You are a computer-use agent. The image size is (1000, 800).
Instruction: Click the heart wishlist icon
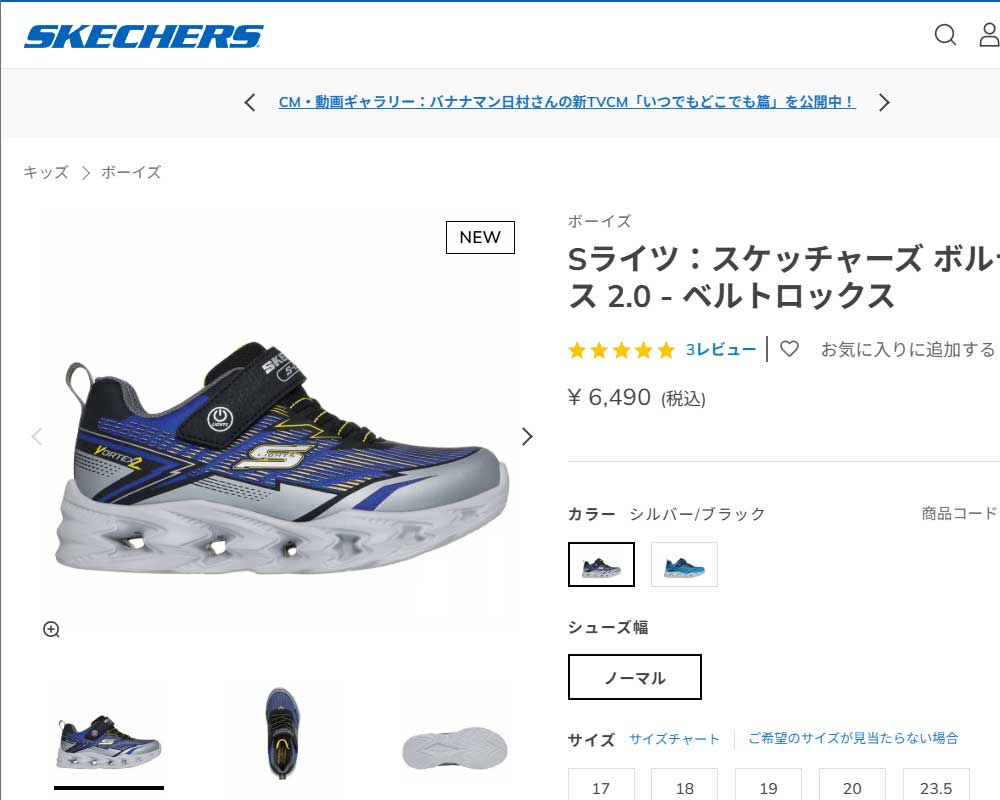click(790, 349)
